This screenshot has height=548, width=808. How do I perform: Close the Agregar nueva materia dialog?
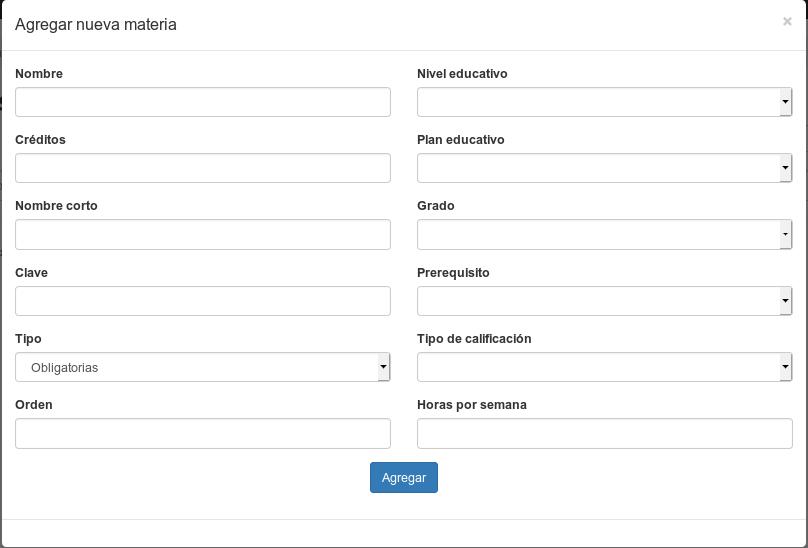coord(787,21)
